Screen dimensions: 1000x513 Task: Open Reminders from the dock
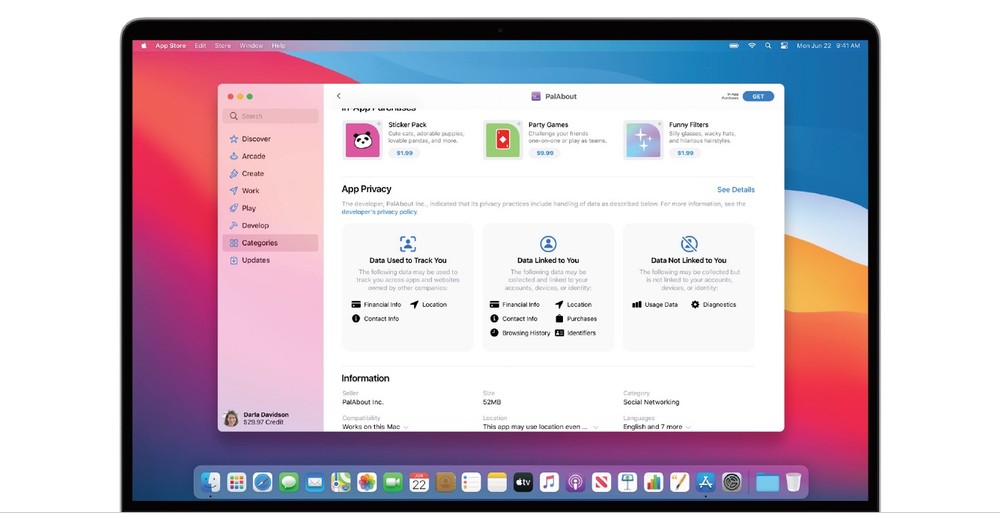(471, 482)
